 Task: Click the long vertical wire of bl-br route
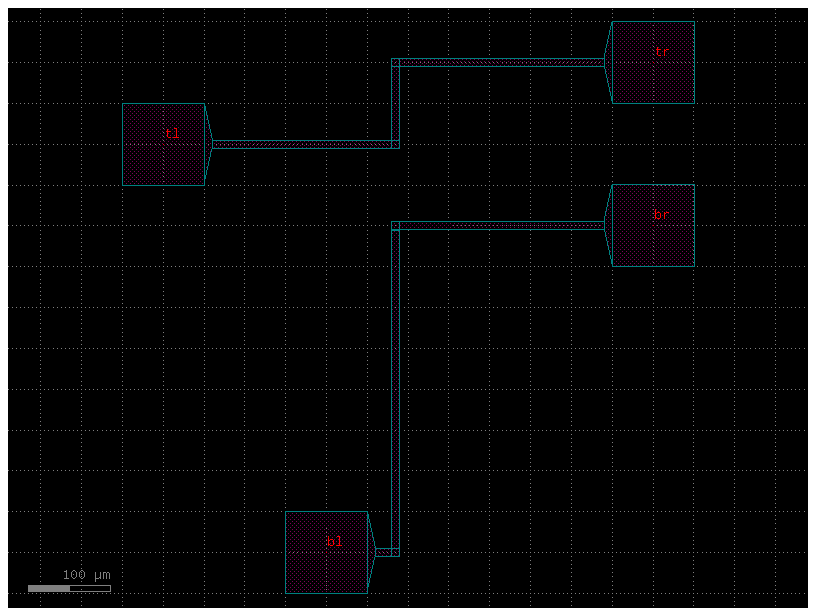395,390
